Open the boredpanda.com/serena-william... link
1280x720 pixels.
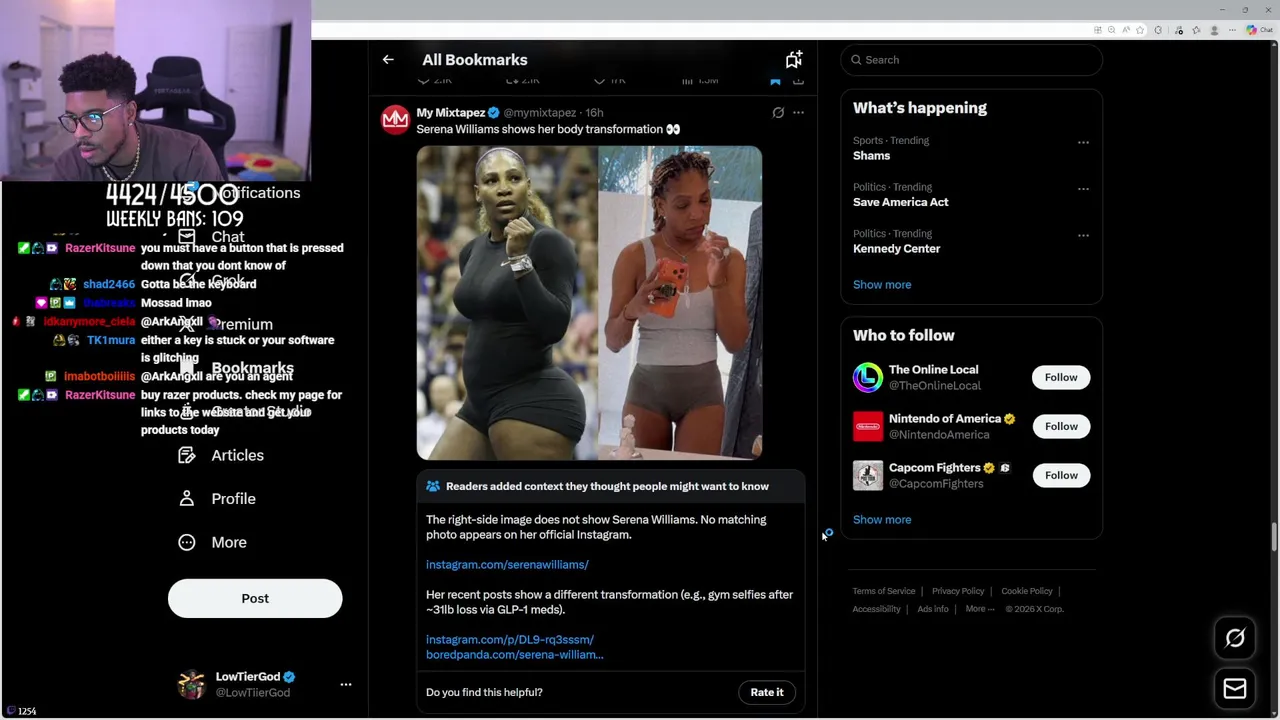click(515, 655)
